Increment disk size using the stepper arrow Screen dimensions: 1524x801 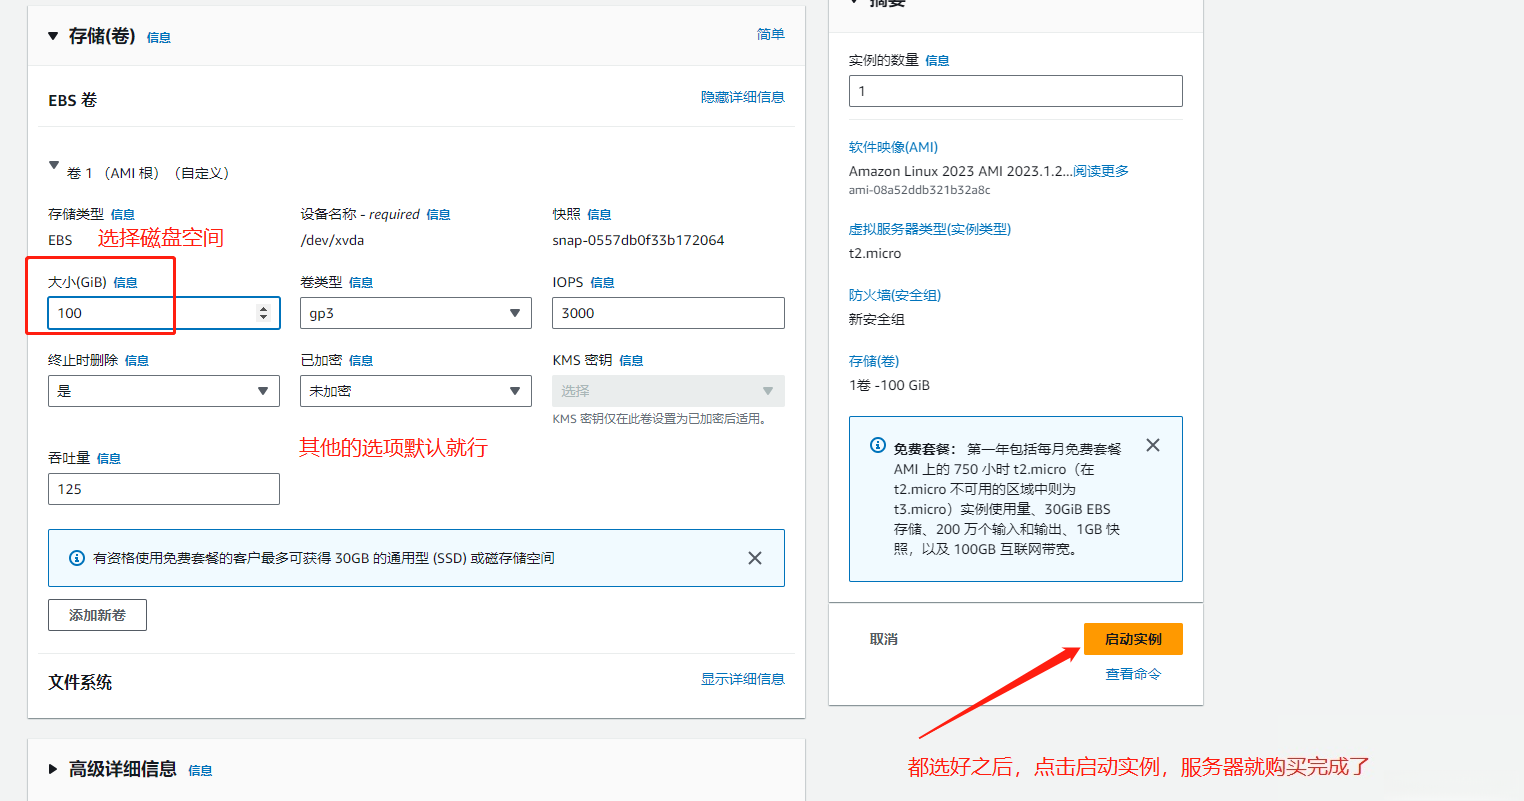265,306
